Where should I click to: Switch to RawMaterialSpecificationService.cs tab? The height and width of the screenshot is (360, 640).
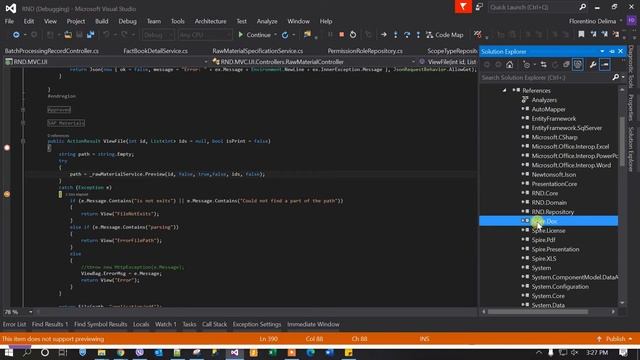pyautogui.click(x=258, y=51)
